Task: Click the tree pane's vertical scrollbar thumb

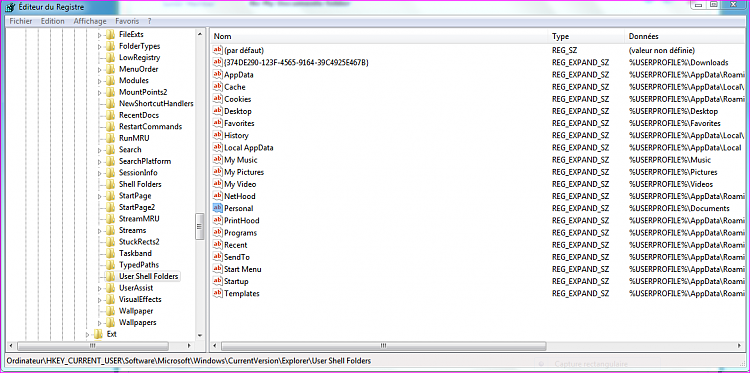Action: click(x=200, y=227)
